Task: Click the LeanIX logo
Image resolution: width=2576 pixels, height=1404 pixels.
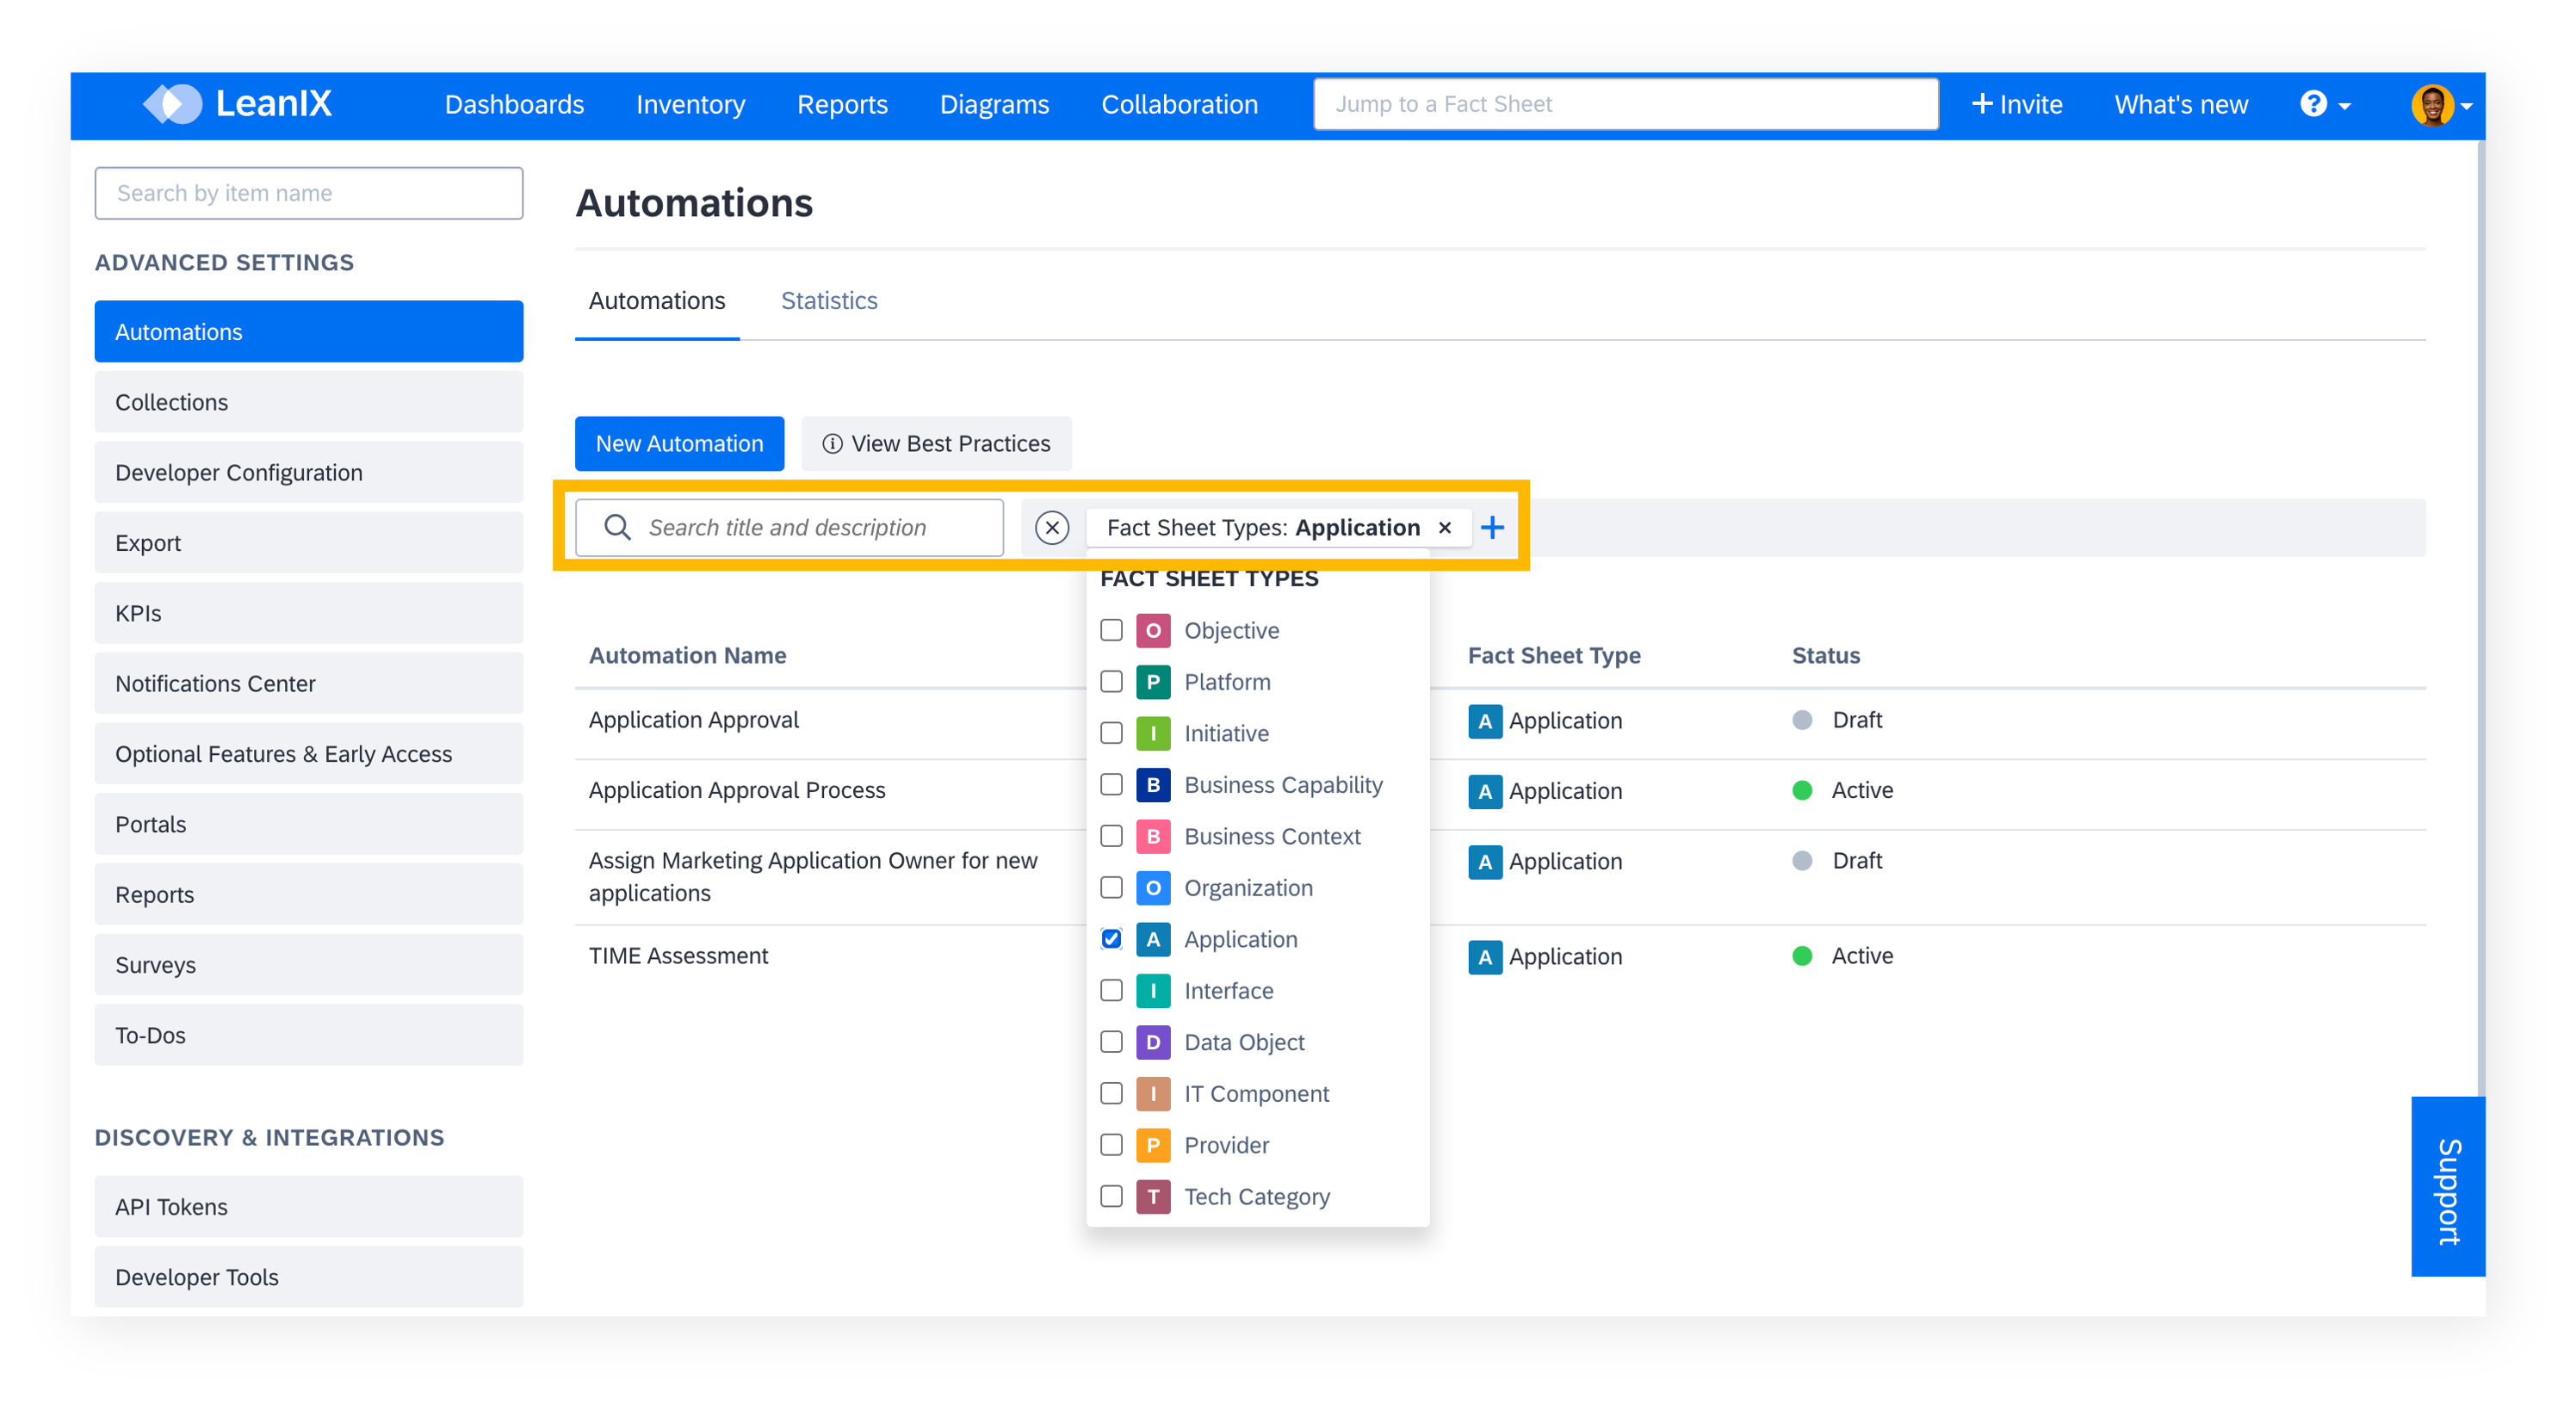Action: point(237,104)
